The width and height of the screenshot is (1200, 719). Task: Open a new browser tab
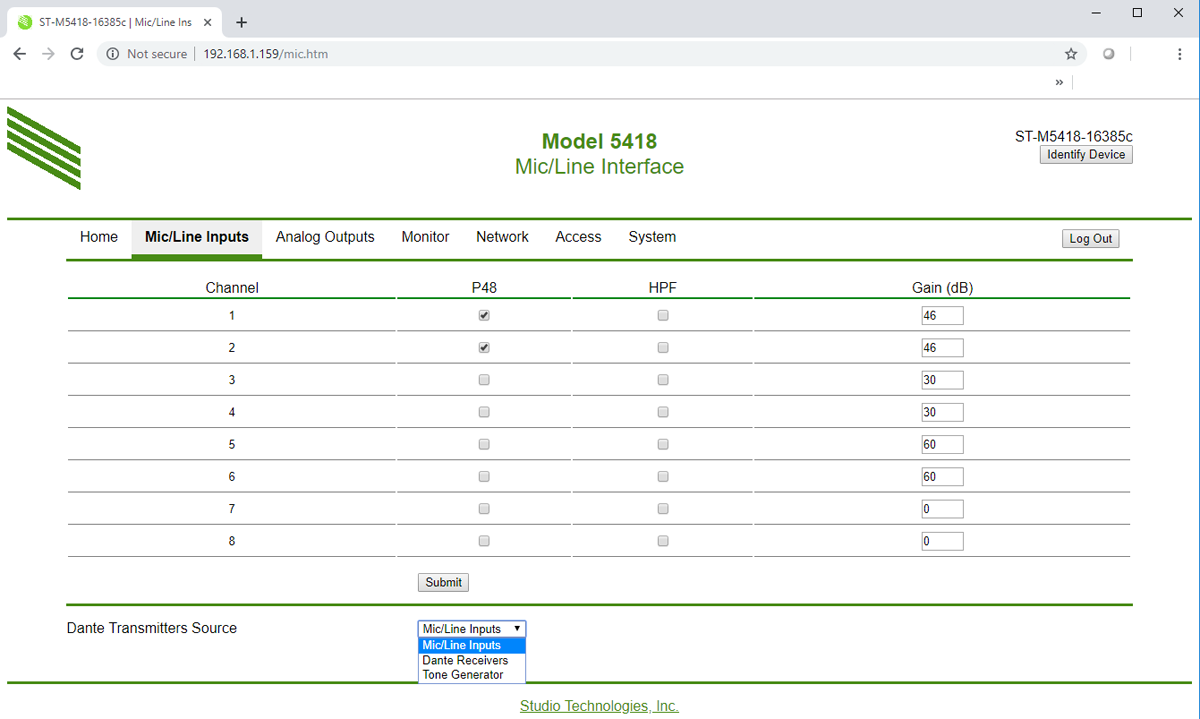[241, 22]
